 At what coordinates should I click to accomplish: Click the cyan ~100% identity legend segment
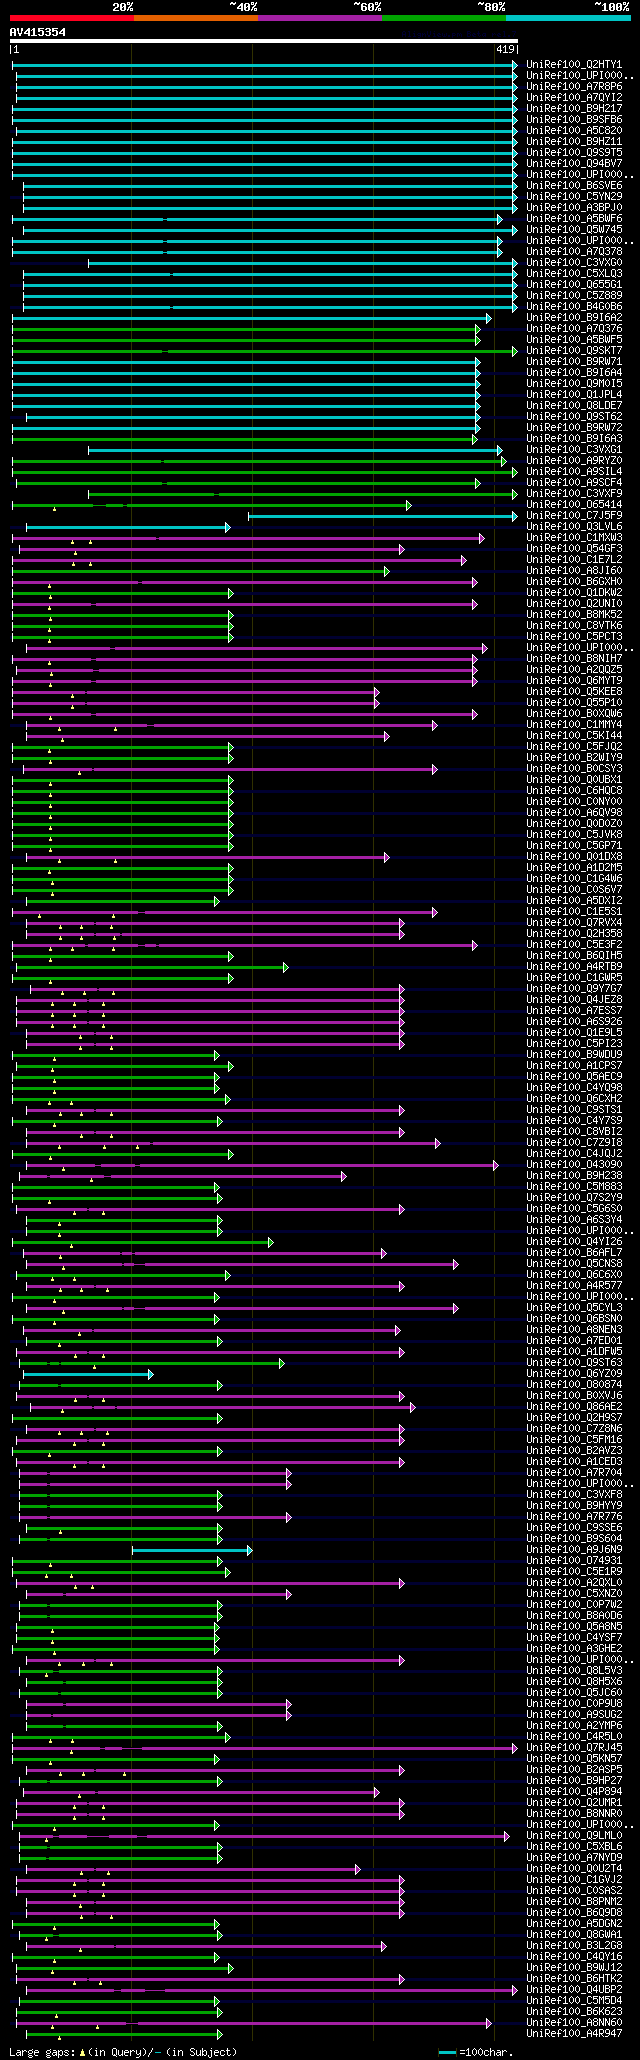tap(568, 17)
